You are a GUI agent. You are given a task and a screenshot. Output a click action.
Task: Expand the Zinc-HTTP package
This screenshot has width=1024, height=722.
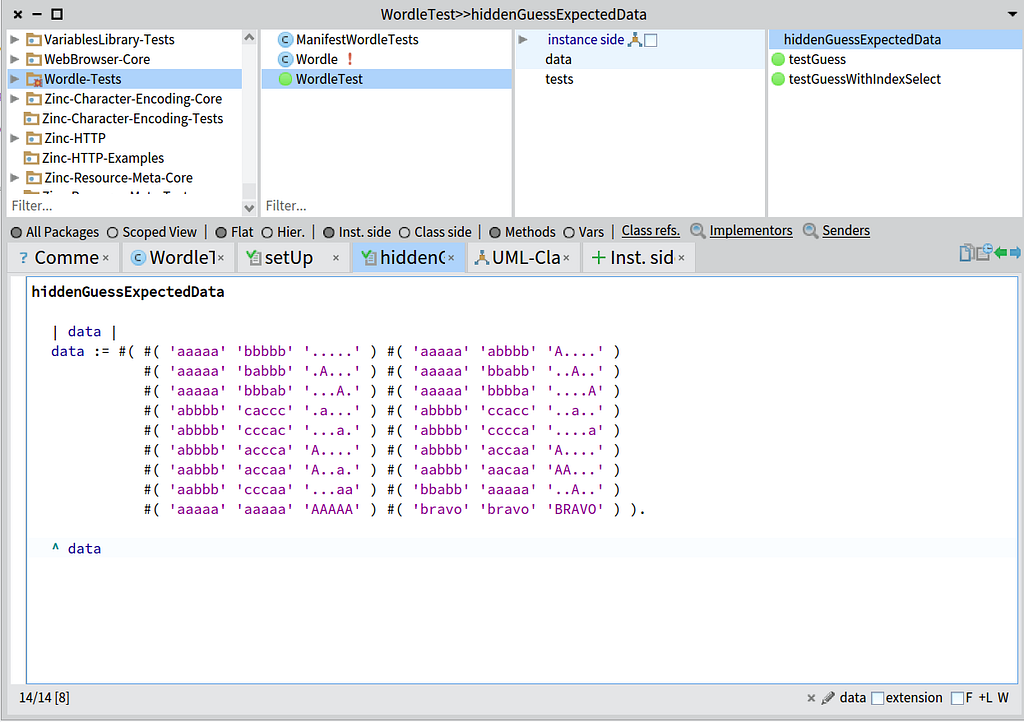[x=14, y=138]
